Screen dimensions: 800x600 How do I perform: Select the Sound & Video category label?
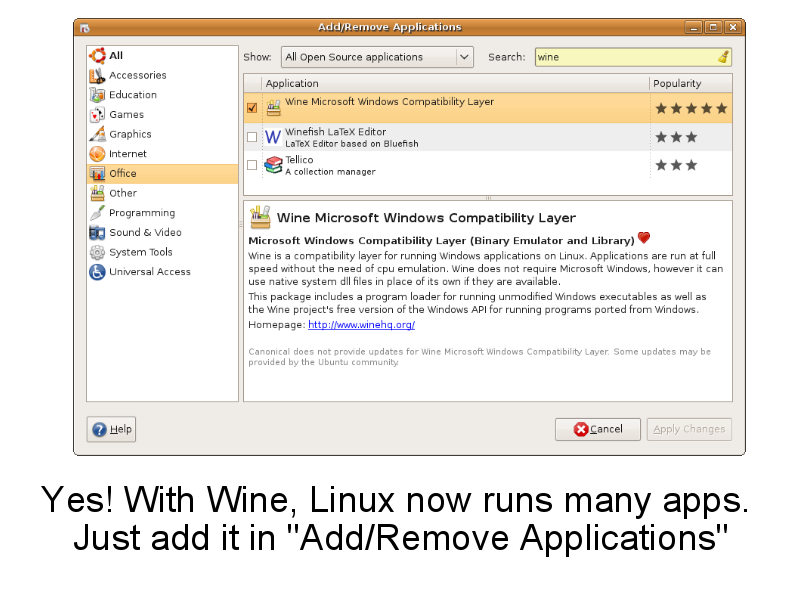click(x=145, y=233)
